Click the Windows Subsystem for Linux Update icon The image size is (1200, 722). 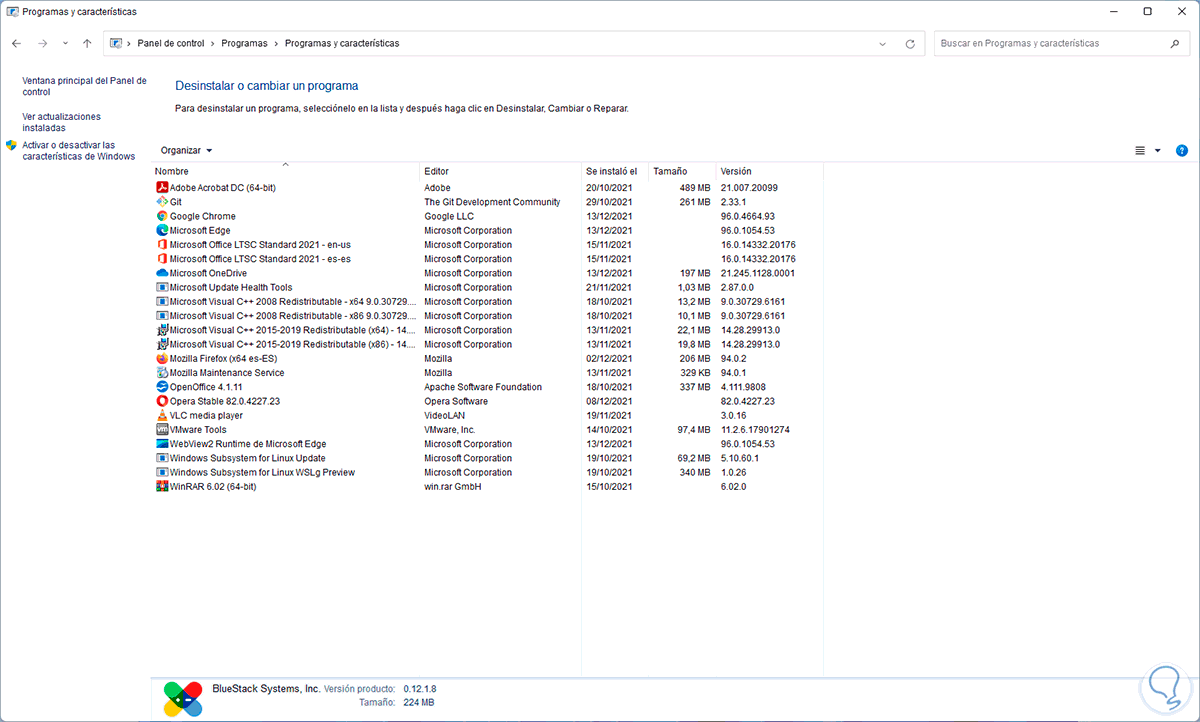[162, 458]
